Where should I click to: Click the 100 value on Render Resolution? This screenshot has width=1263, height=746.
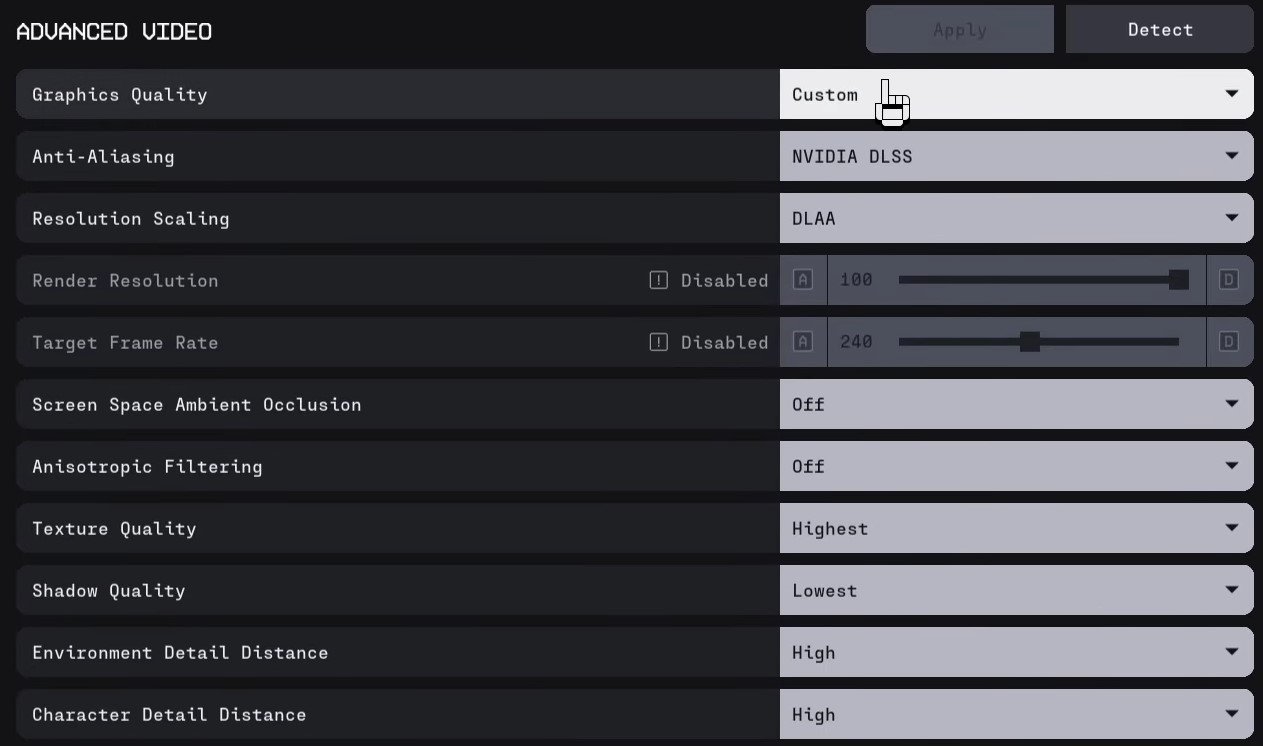pos(856,280)
